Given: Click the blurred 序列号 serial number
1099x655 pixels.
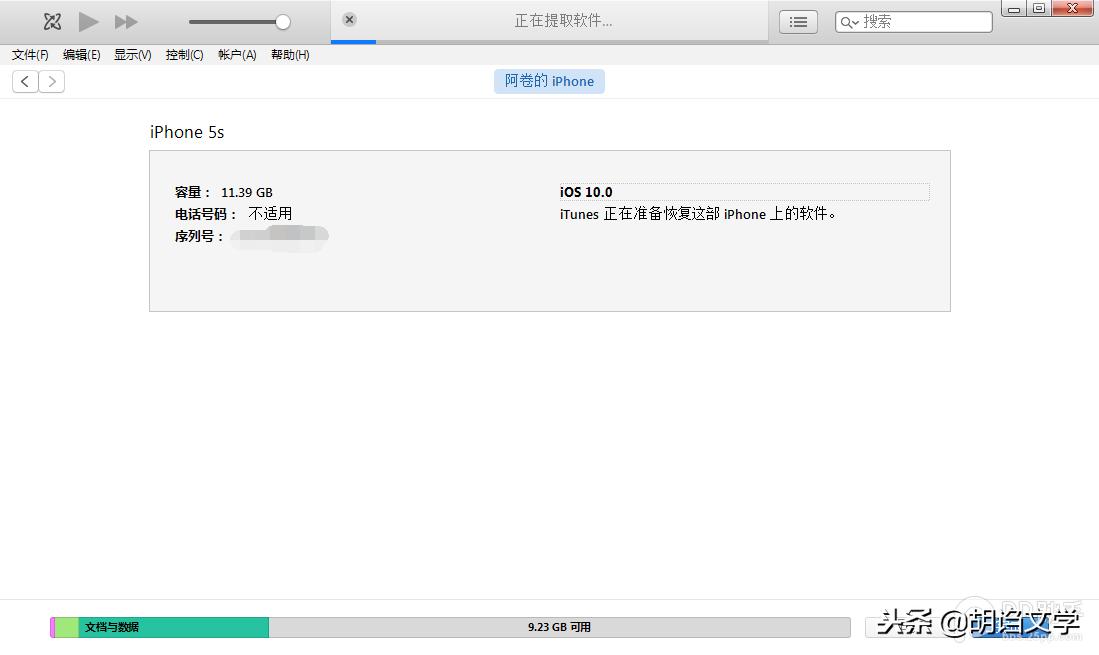Looking at the screenshot, I should (x=280, y=236).
